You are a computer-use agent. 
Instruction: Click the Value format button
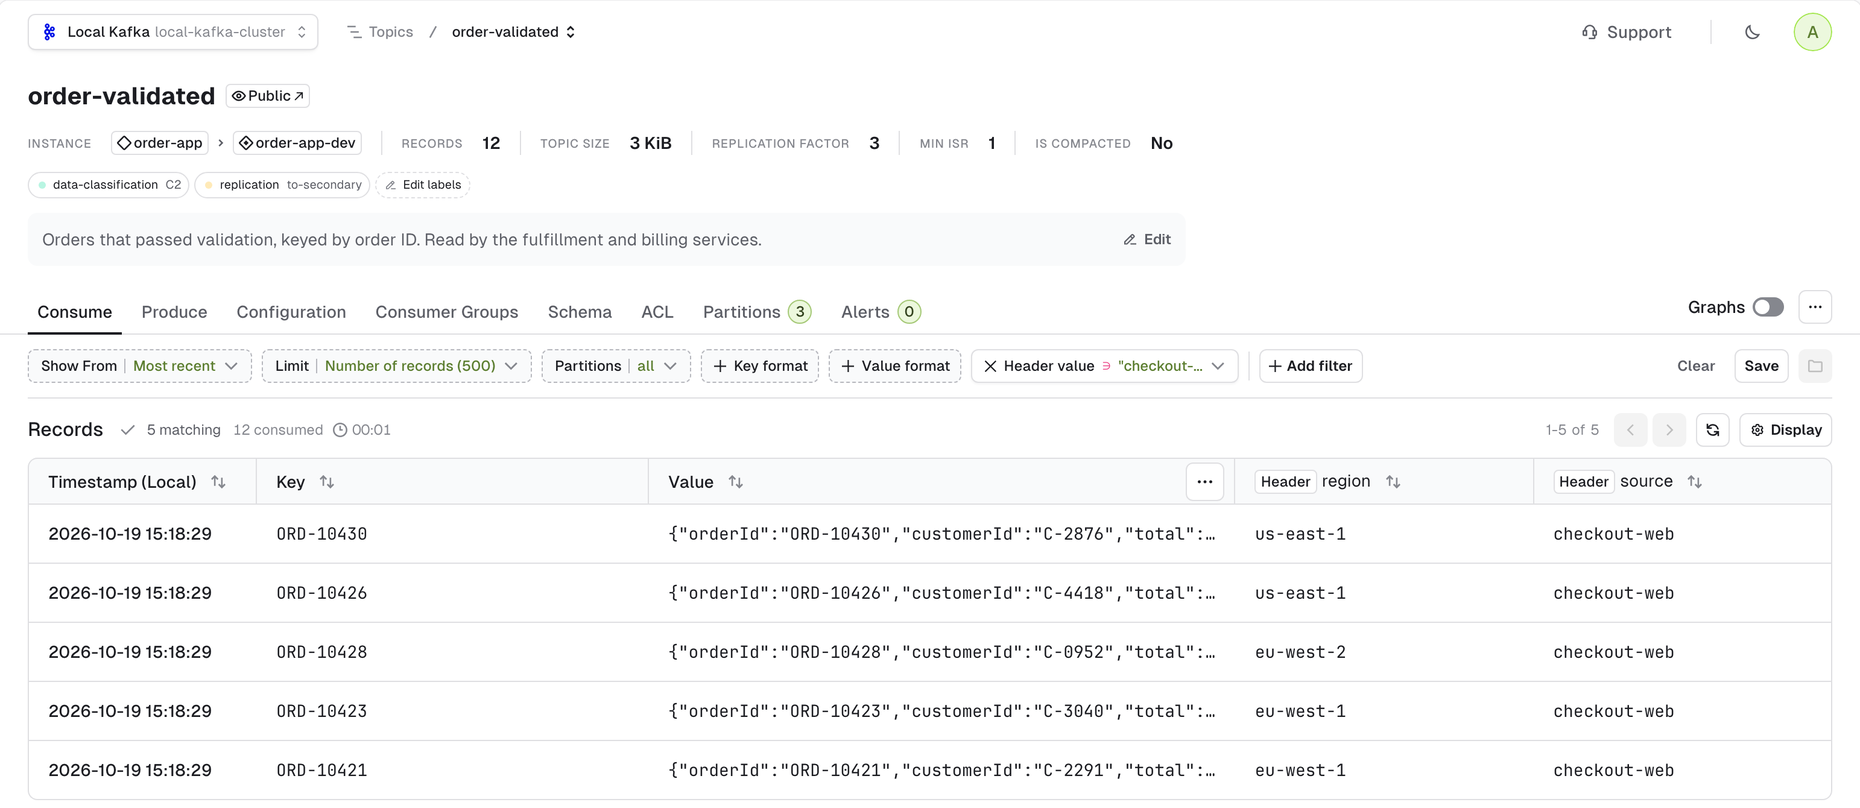(895, 366)
